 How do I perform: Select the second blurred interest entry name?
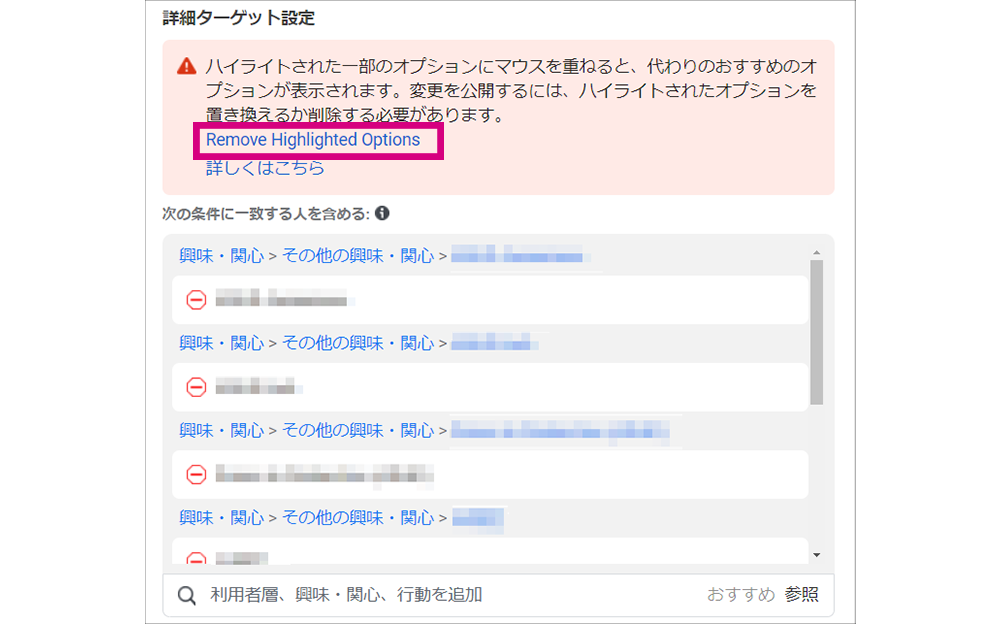(258, 386)
